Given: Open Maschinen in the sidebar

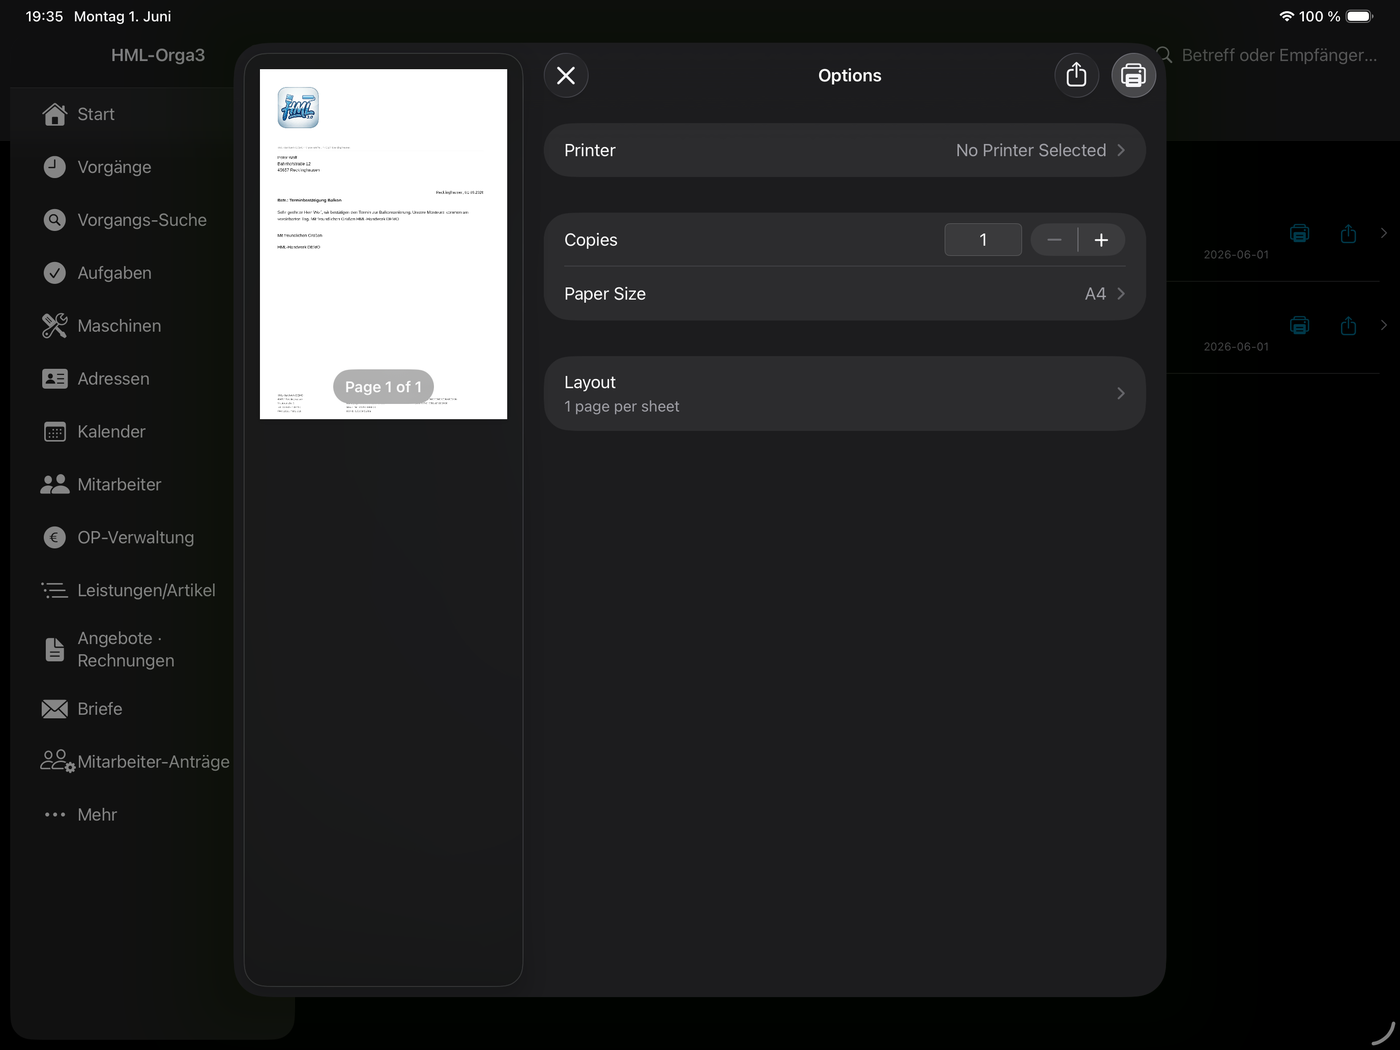Looking at the screenshot, I should [x=119, y=326].
